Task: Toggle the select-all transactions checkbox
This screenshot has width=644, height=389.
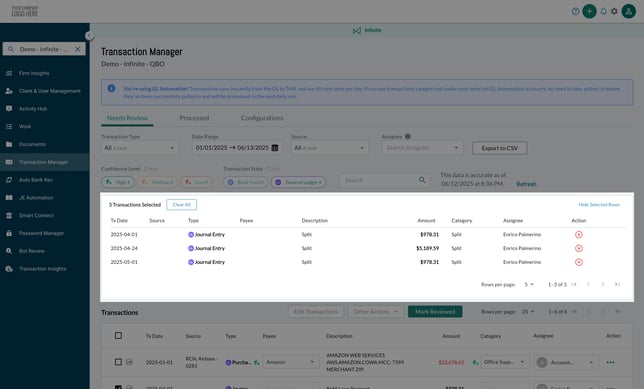Action: pos(118,336)
